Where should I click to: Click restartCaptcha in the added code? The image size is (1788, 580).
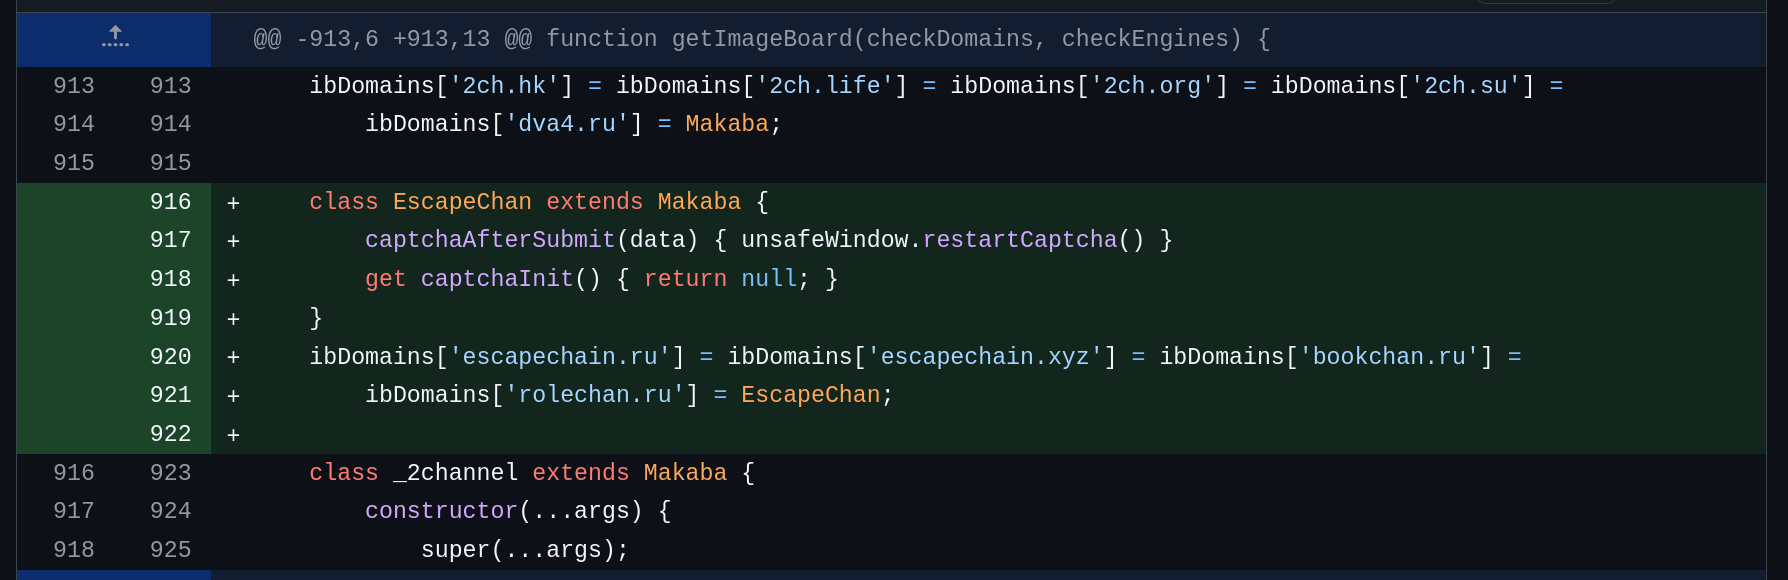tap(1019, 240)
